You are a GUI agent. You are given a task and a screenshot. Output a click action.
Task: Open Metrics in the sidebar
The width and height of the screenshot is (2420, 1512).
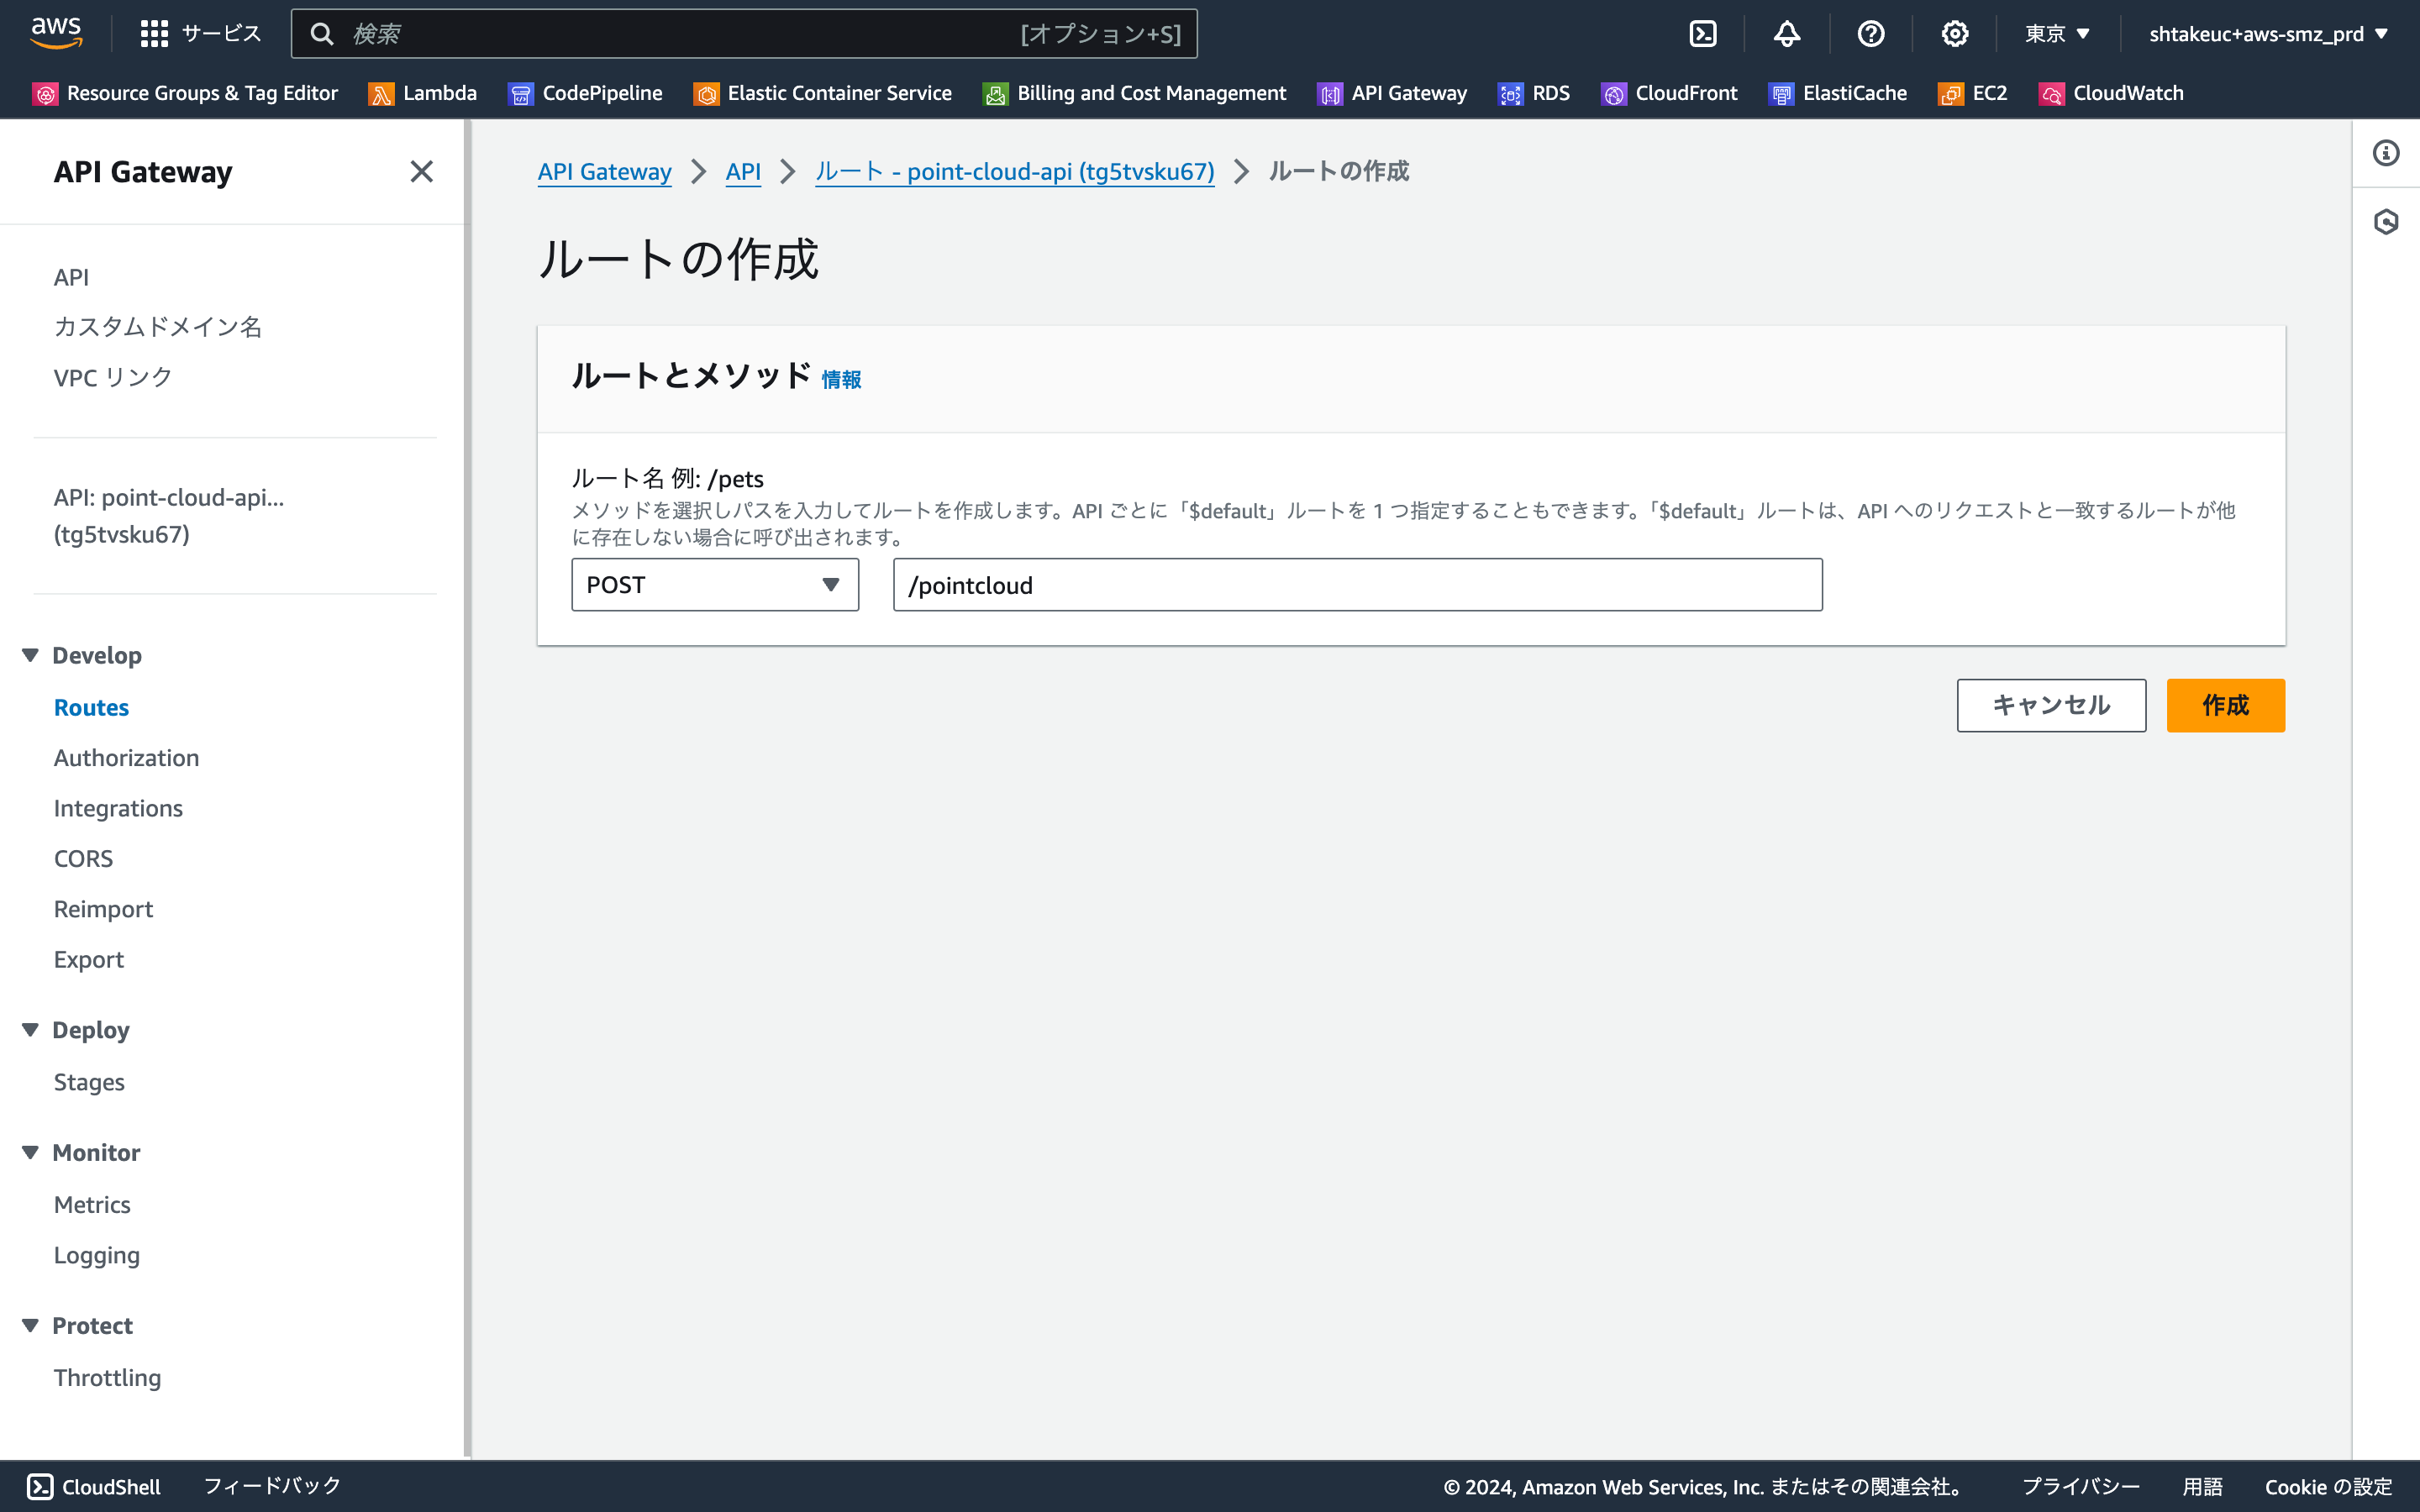point(92,1204)
